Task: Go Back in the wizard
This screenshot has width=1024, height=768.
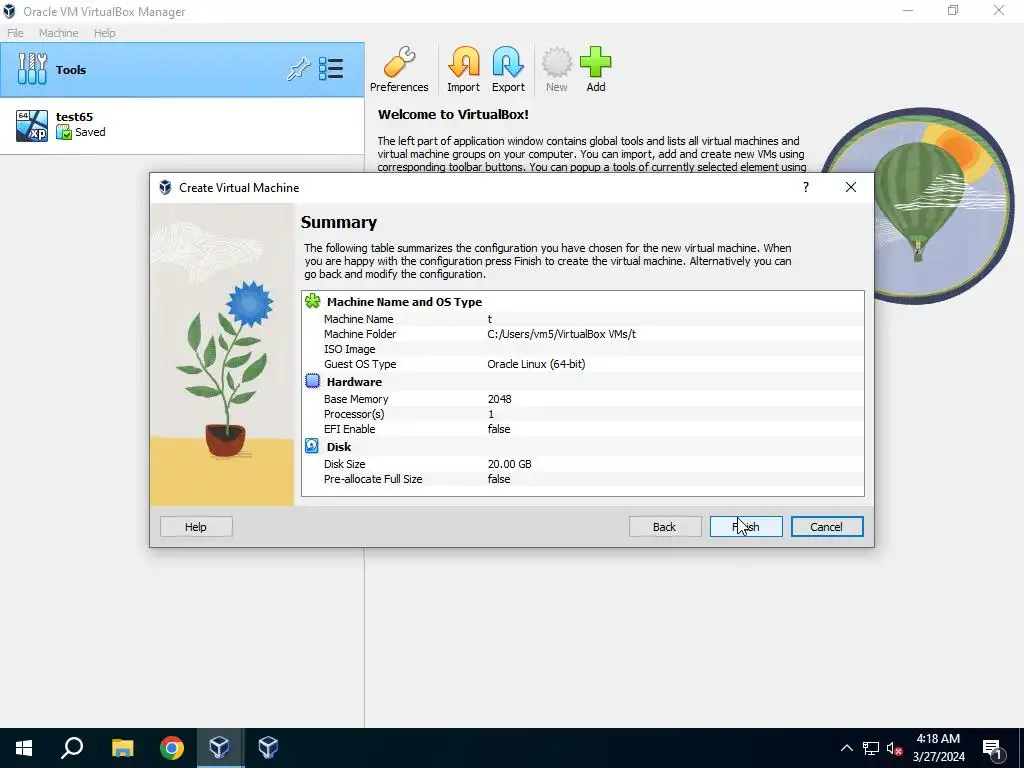Action: pyautogui.click(x=665, y=526)
